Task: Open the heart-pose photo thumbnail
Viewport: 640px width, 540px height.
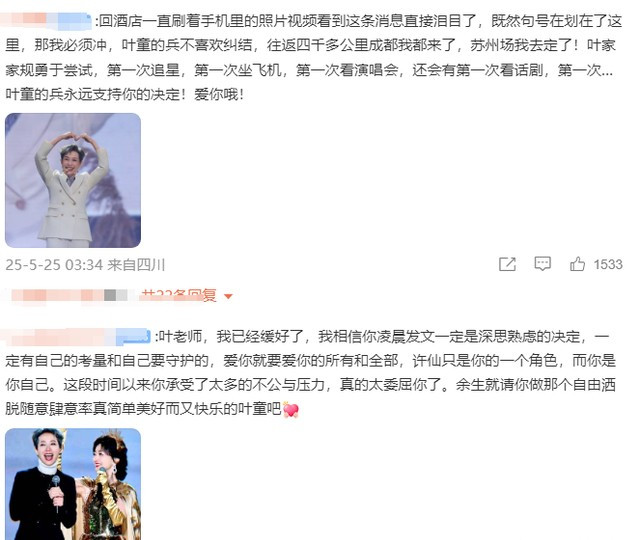Action: point(73,180)
